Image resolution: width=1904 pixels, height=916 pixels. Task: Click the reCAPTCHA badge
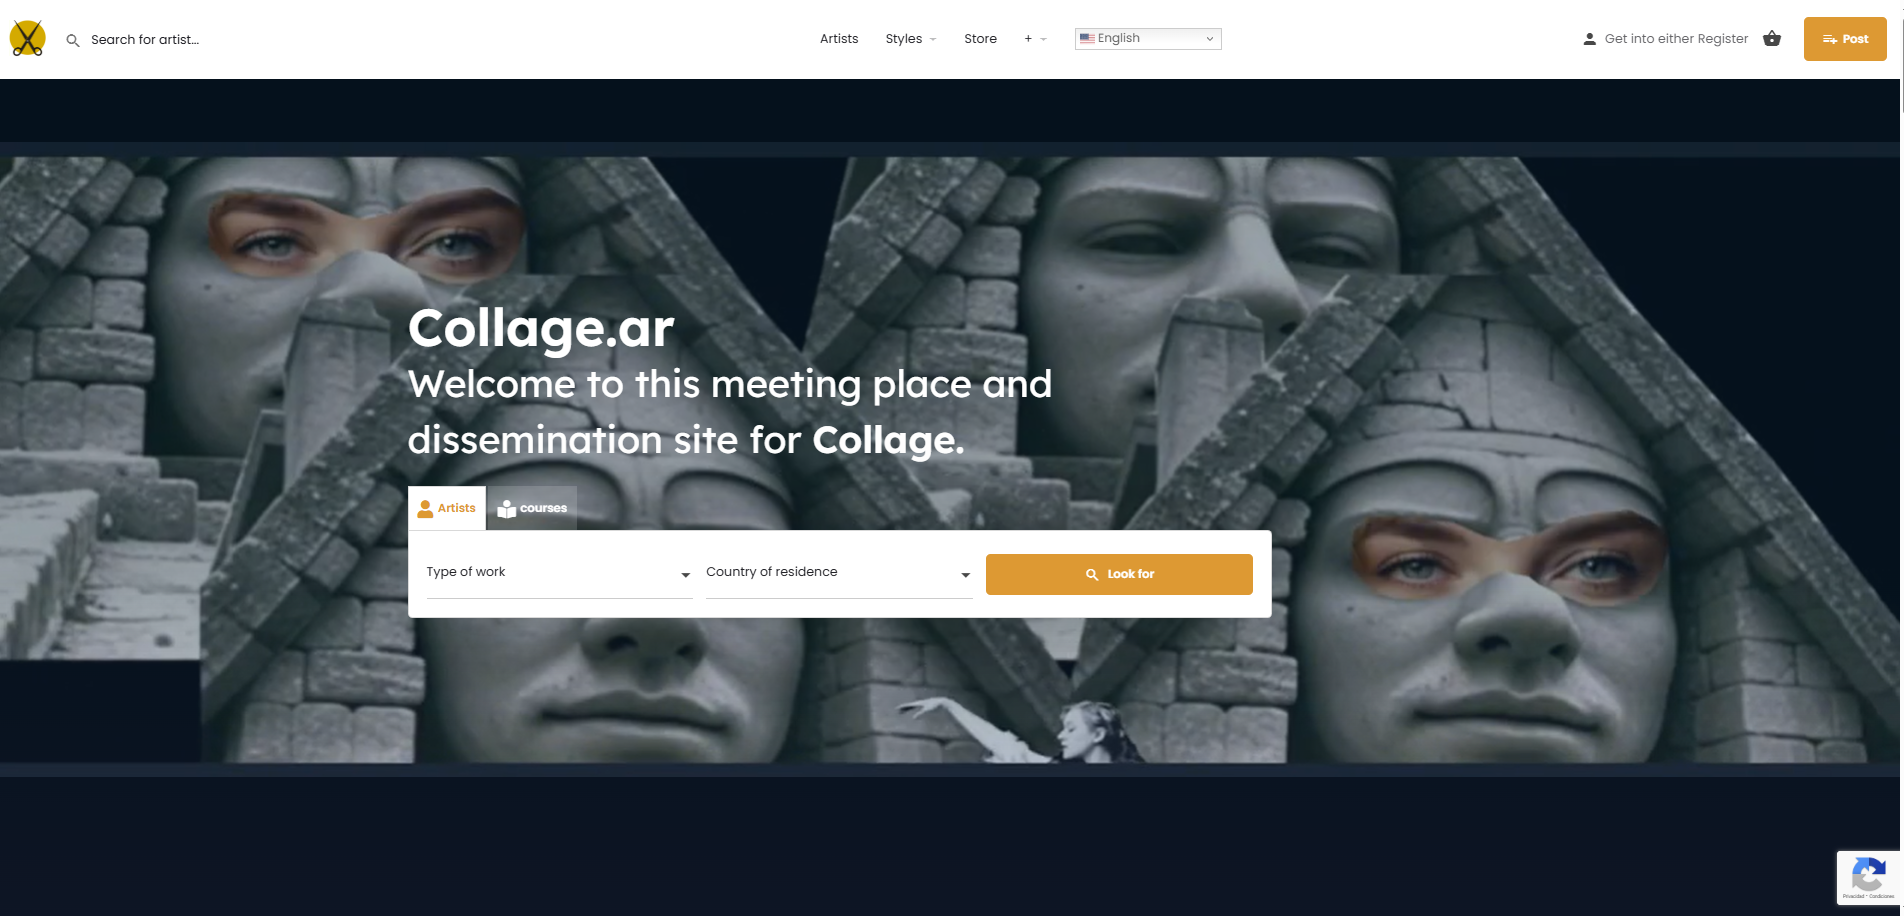[1868, 878]
